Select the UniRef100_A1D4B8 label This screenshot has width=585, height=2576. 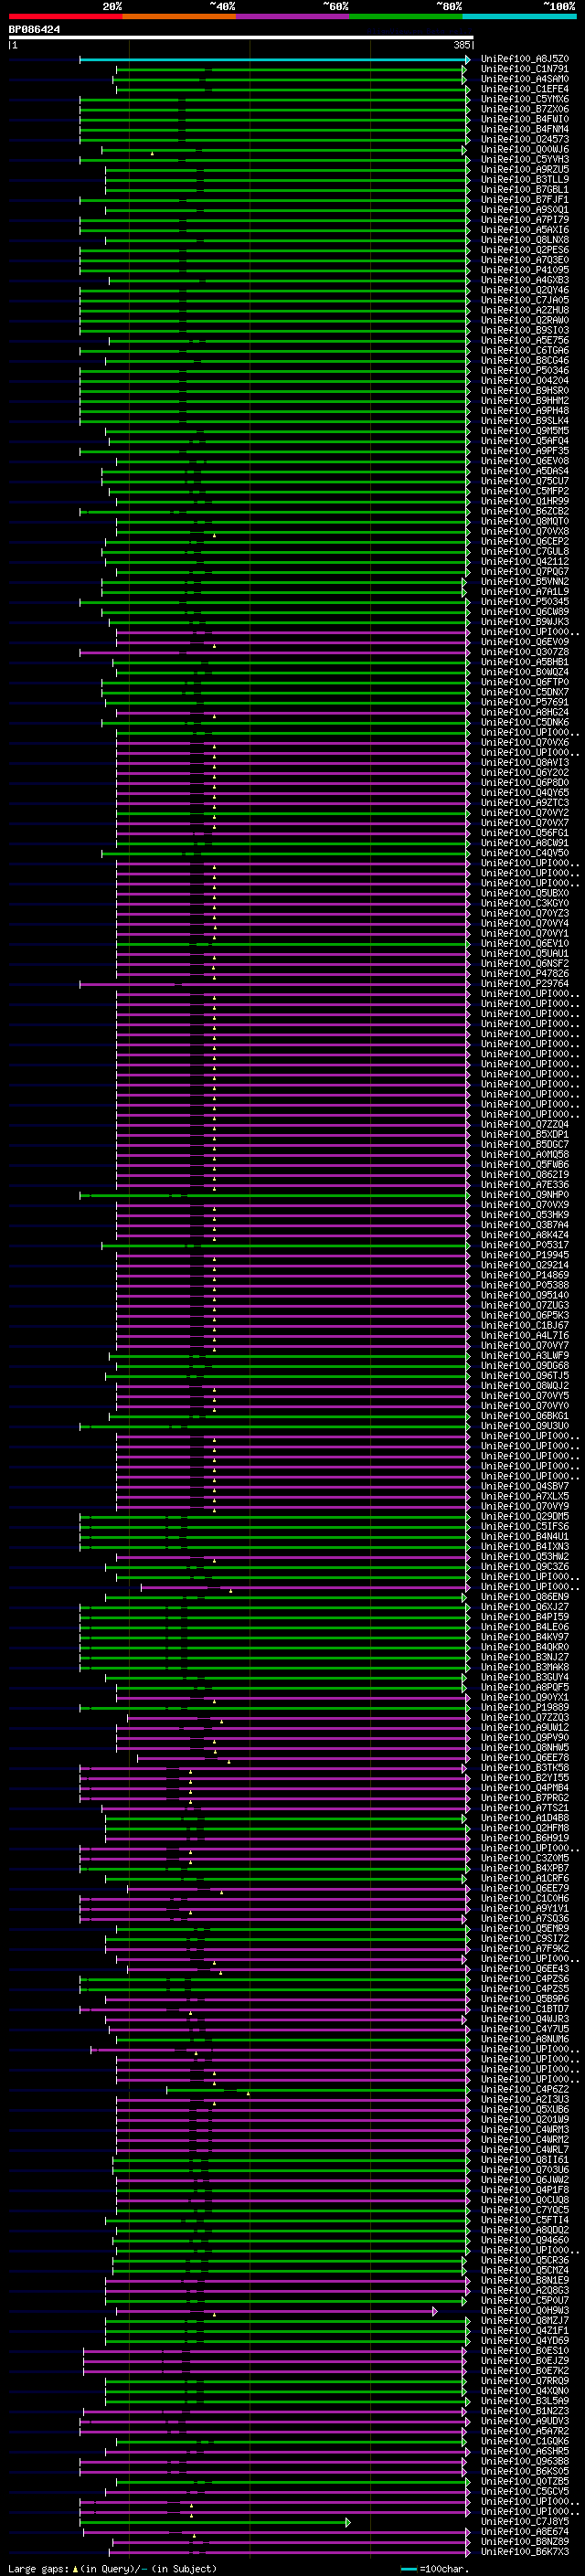tap(525, 1817)
